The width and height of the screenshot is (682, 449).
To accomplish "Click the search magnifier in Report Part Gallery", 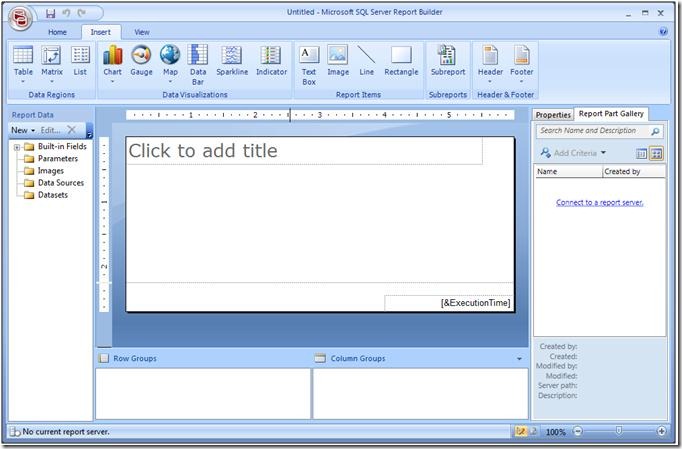I will (655, 131).
